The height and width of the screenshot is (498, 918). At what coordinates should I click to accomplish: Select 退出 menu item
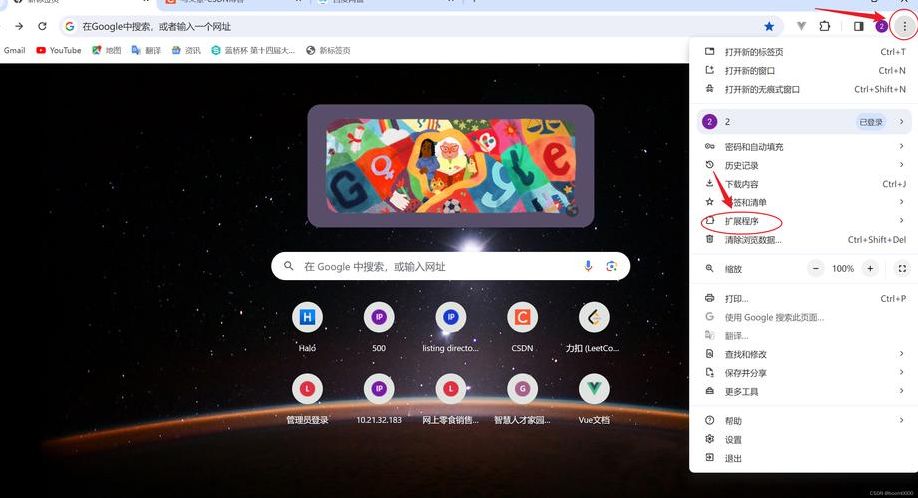[805, 458]
